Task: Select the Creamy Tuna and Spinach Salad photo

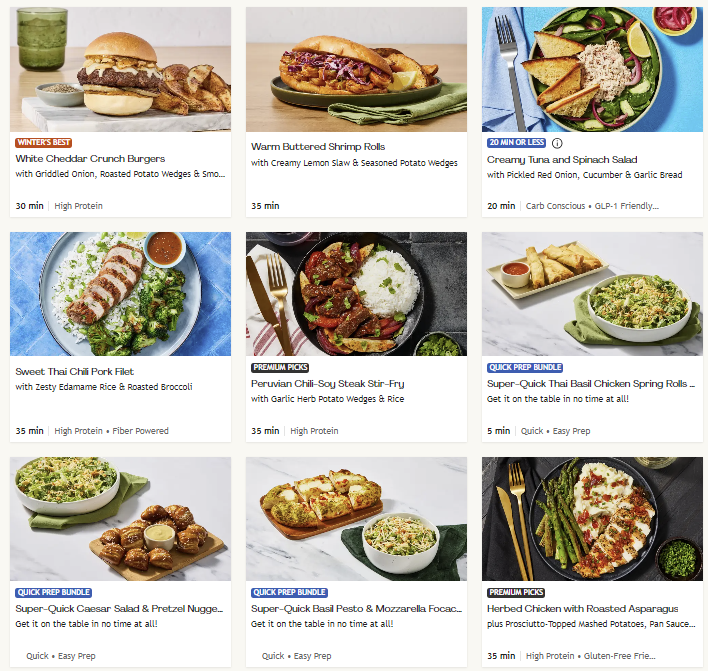Action: click(x=592, y=69)
